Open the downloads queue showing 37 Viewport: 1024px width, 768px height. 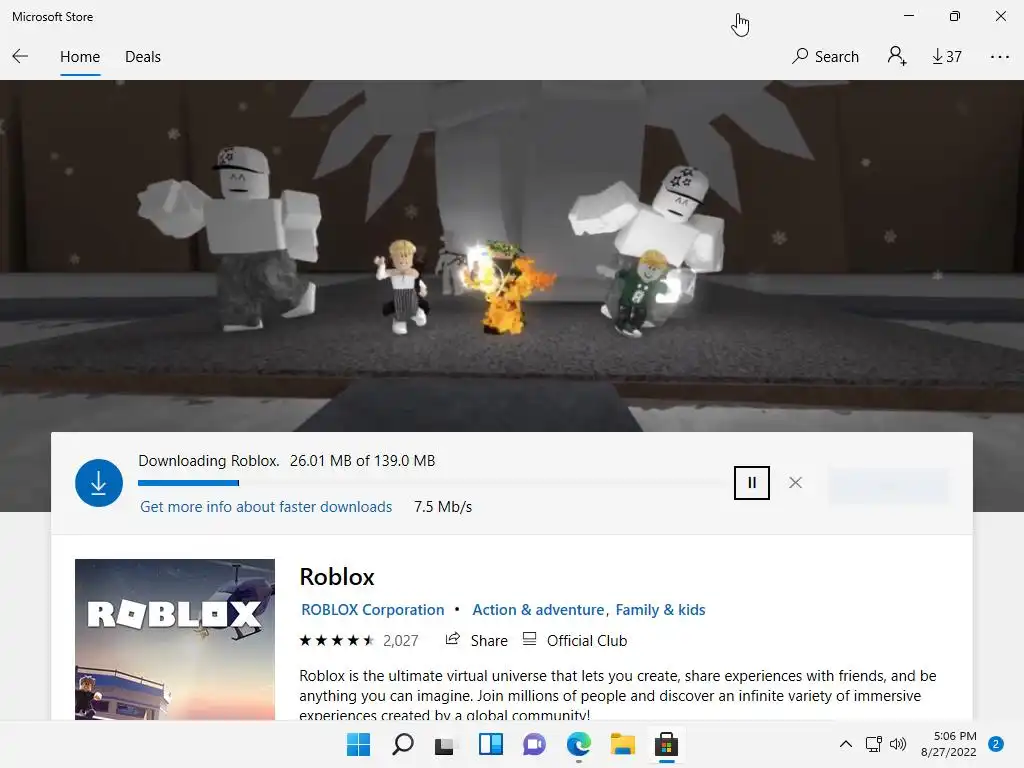tap(947, 57)
